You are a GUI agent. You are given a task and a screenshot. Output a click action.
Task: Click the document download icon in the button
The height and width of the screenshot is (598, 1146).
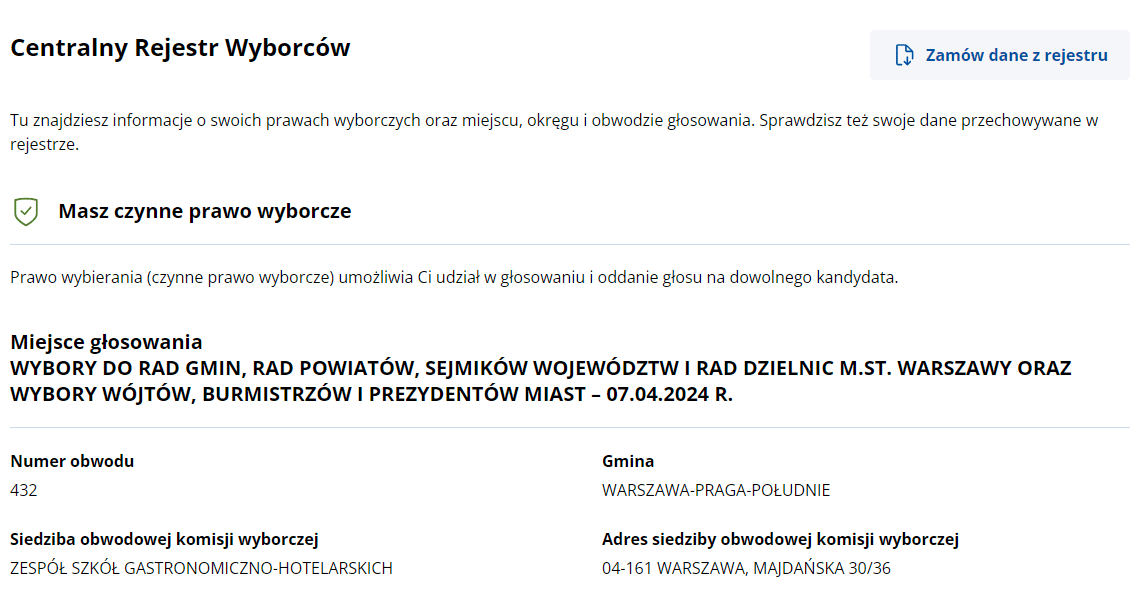904,55
